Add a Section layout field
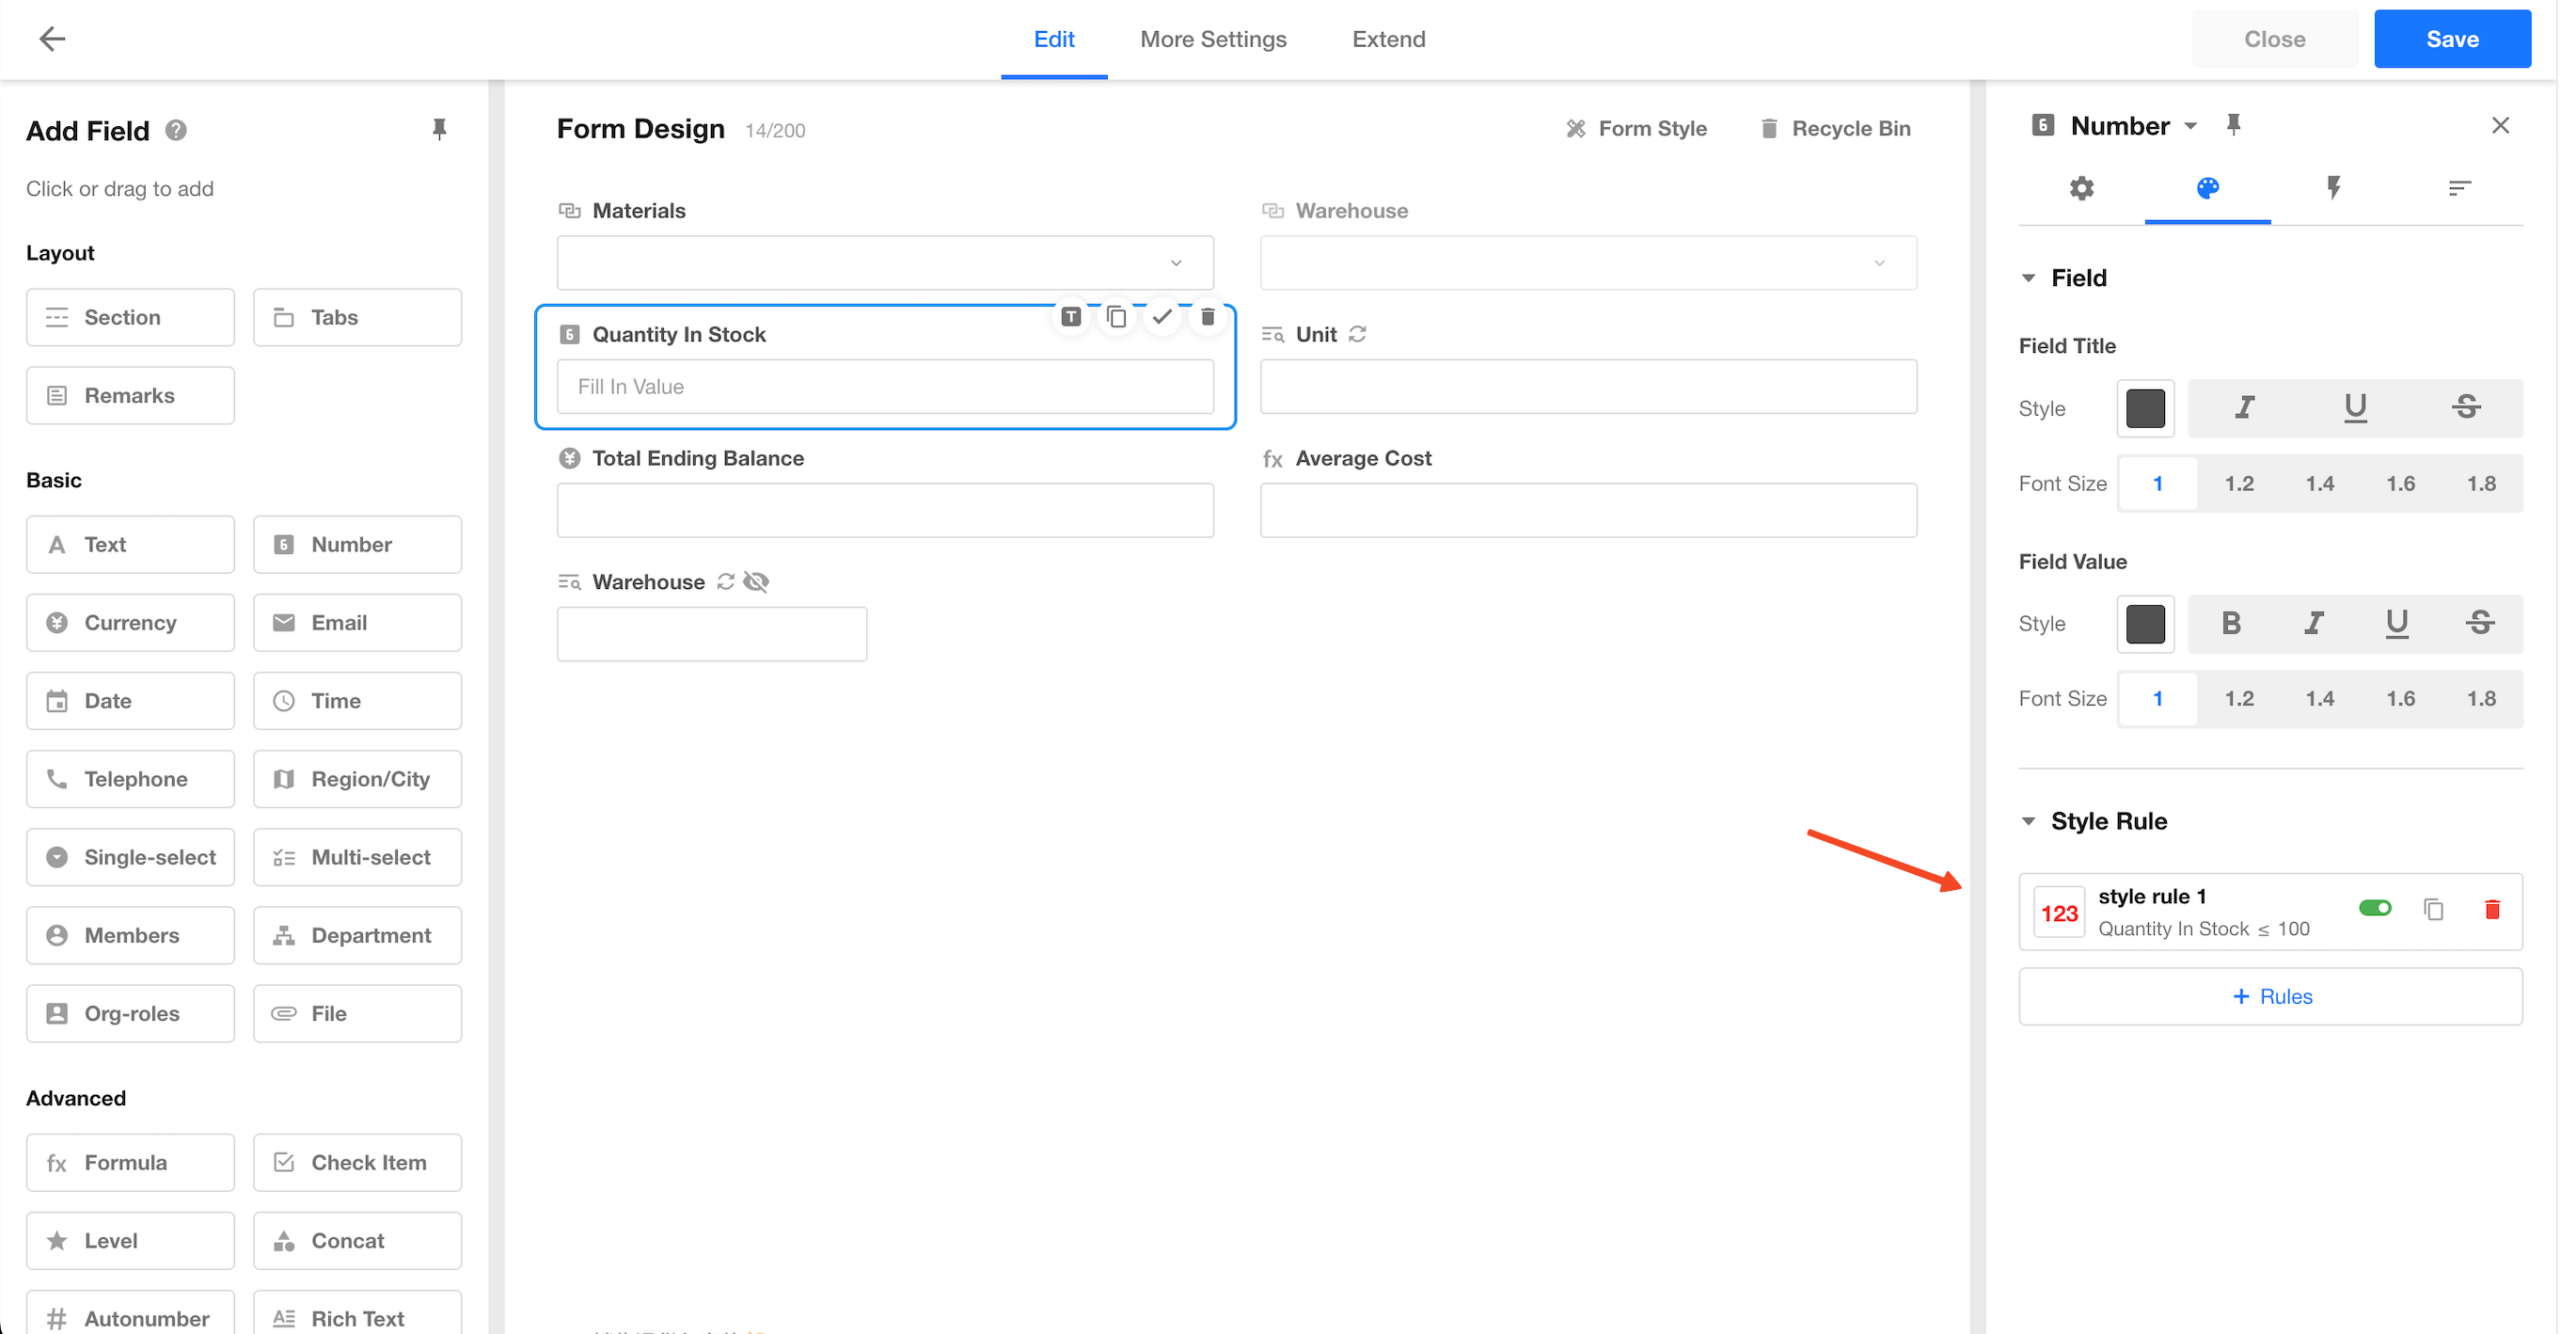The image size is (2560, 1334). point(130,317)
